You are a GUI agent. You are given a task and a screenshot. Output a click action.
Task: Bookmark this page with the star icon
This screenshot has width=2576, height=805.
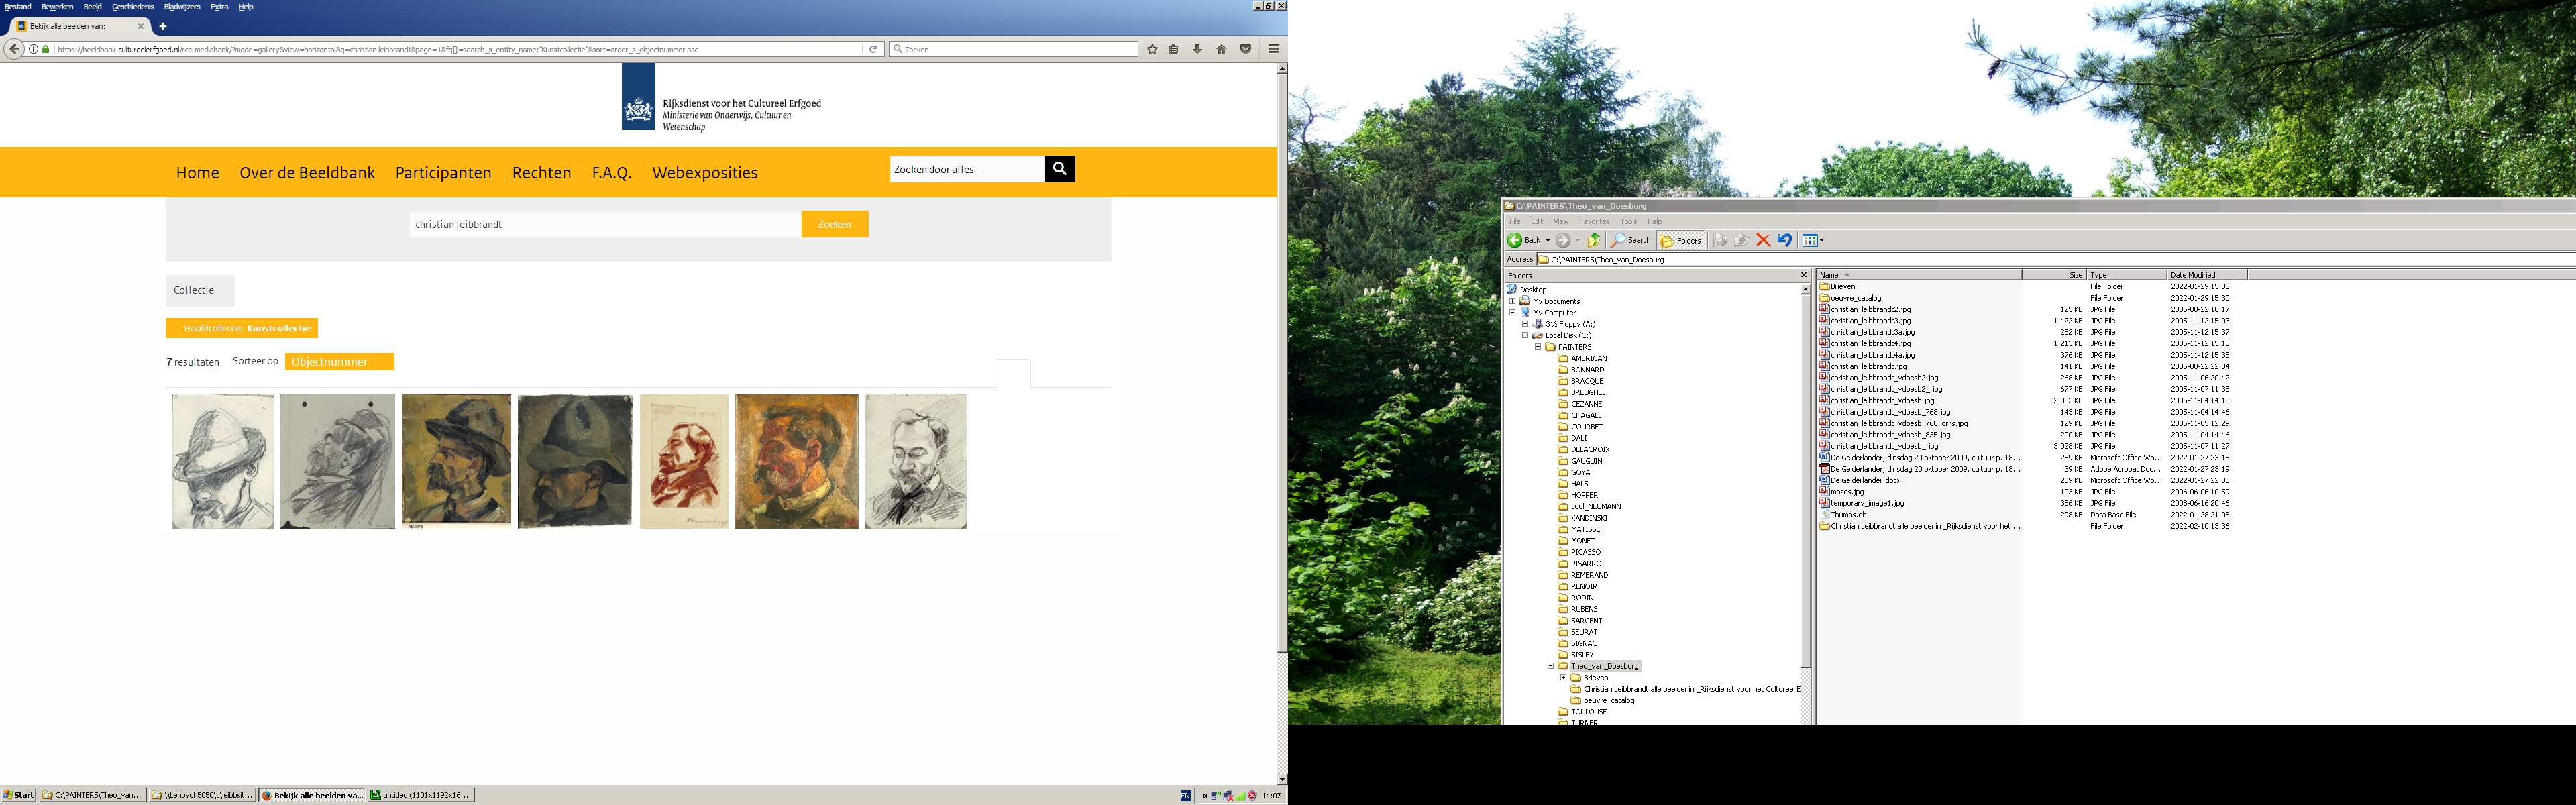pos(1152,49)
